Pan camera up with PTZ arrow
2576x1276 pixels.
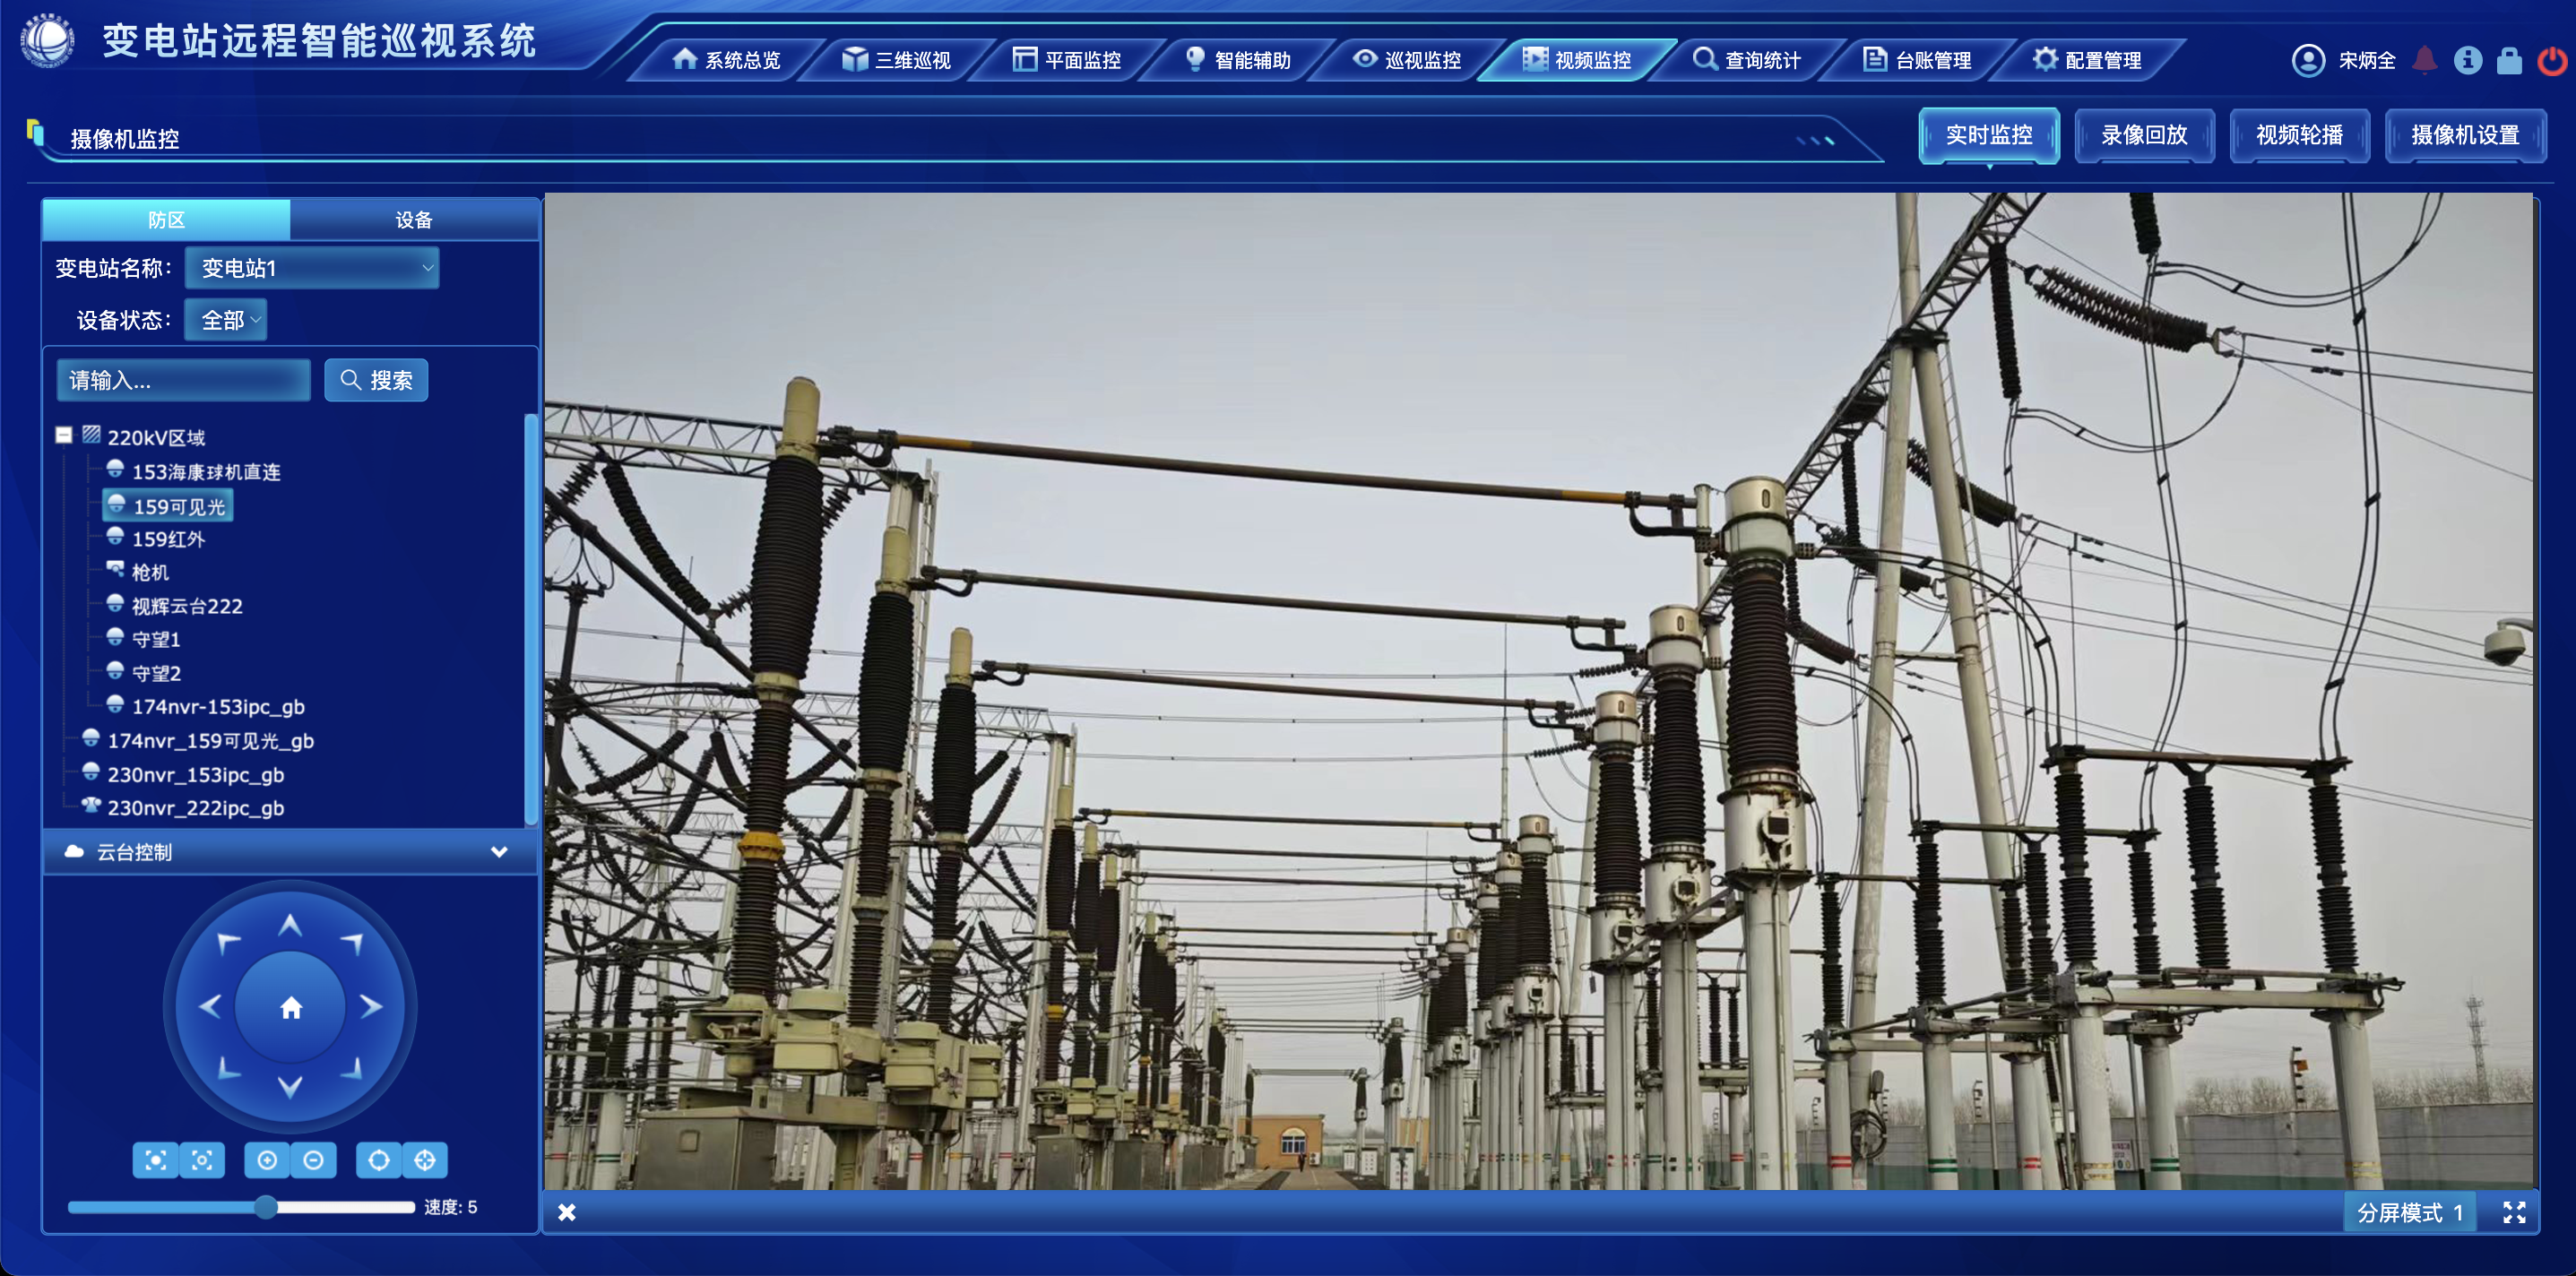click(x=290, y=926)
